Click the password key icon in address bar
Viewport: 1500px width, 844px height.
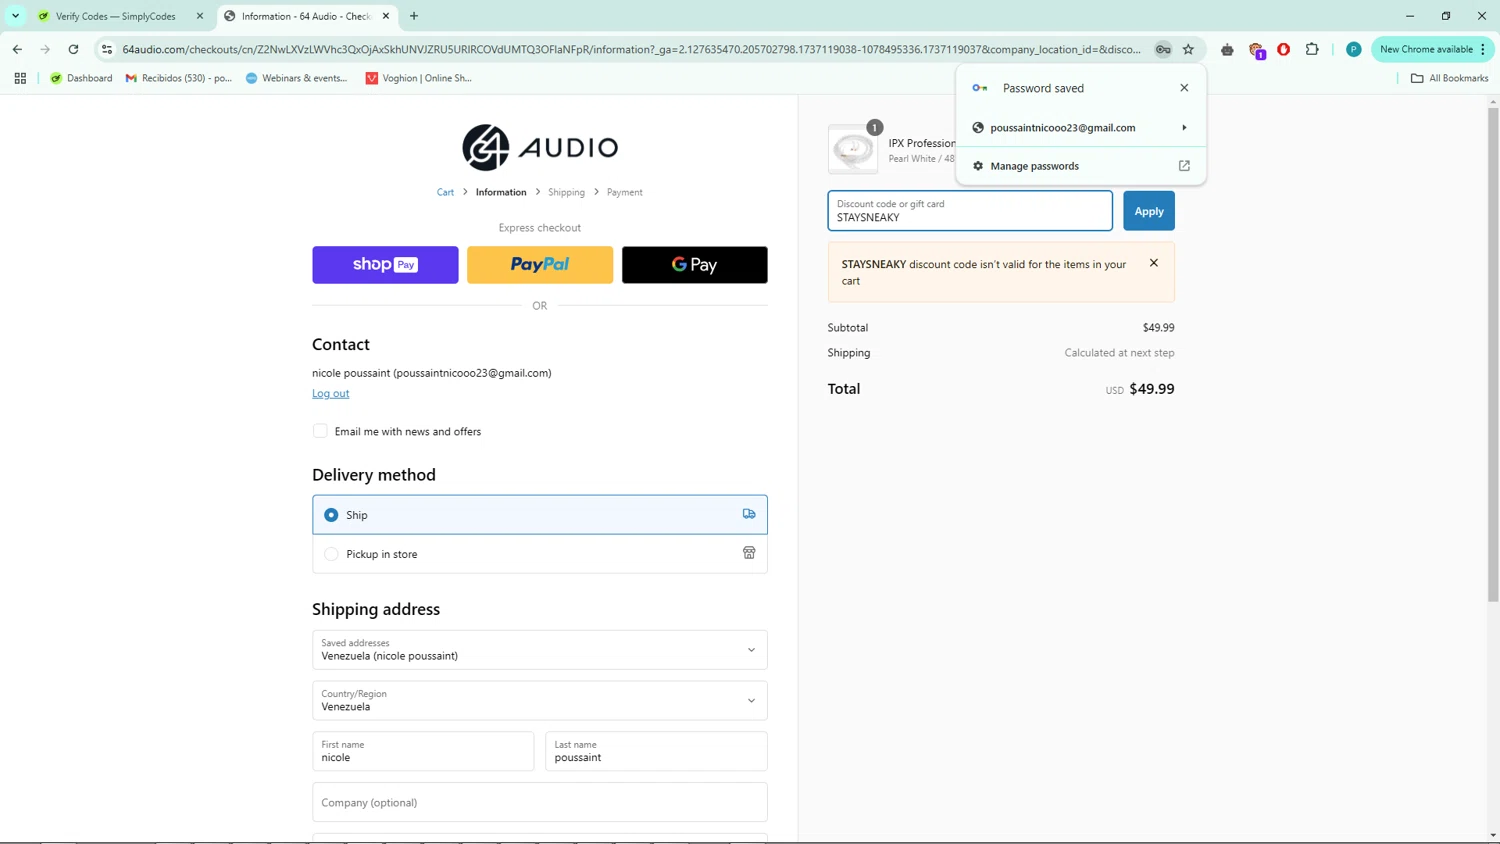click(1163, 49)
